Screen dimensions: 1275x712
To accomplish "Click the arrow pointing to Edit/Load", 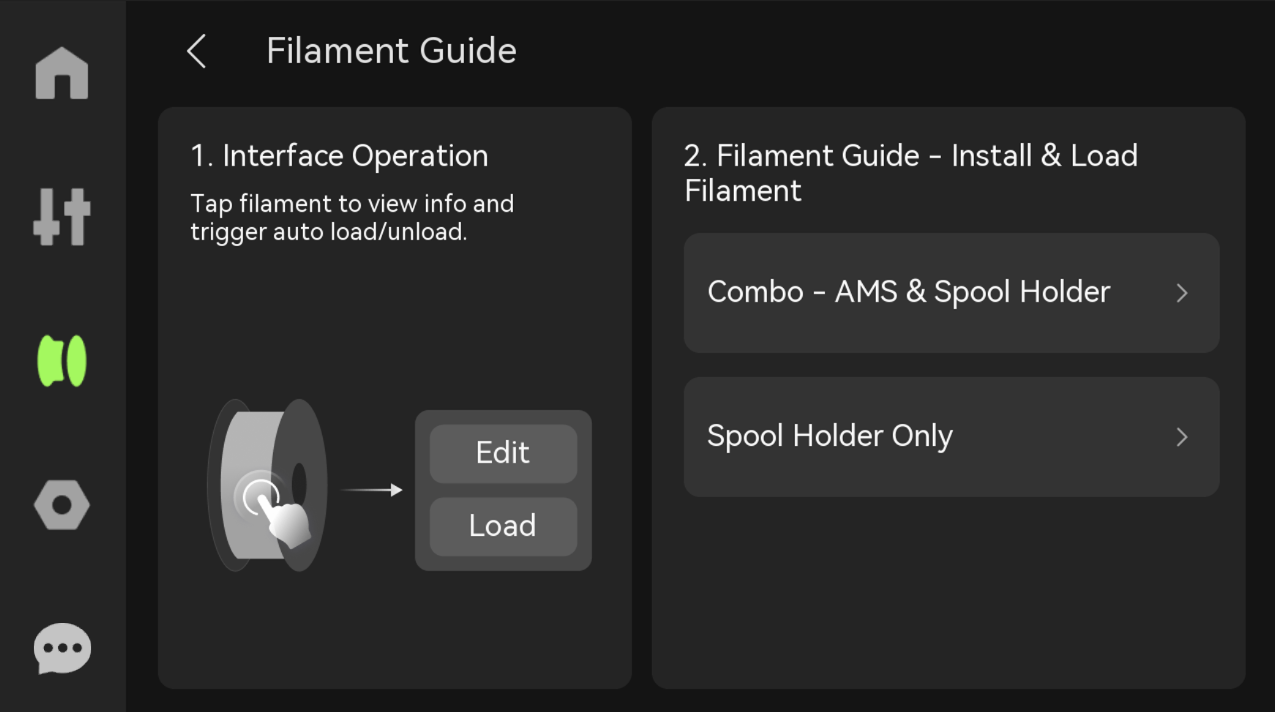I will (372, 490).
